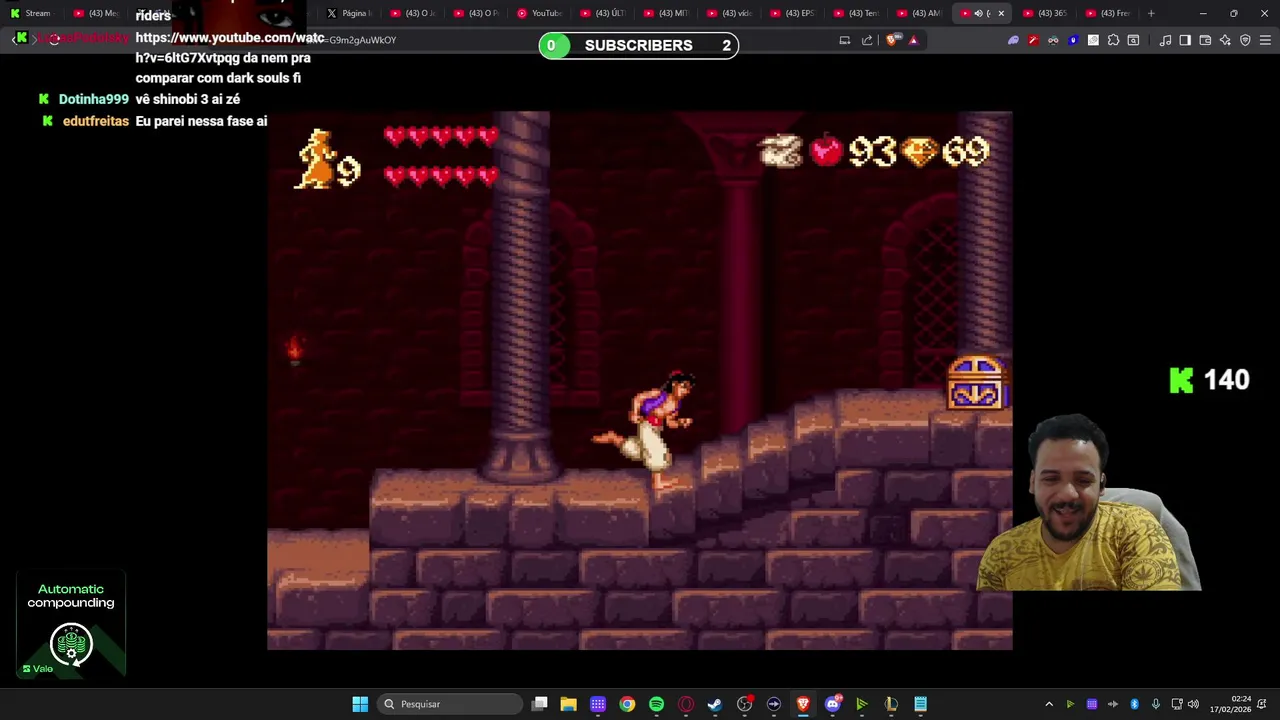Open the 'YouTube' music tab

(x=538, y=13)
